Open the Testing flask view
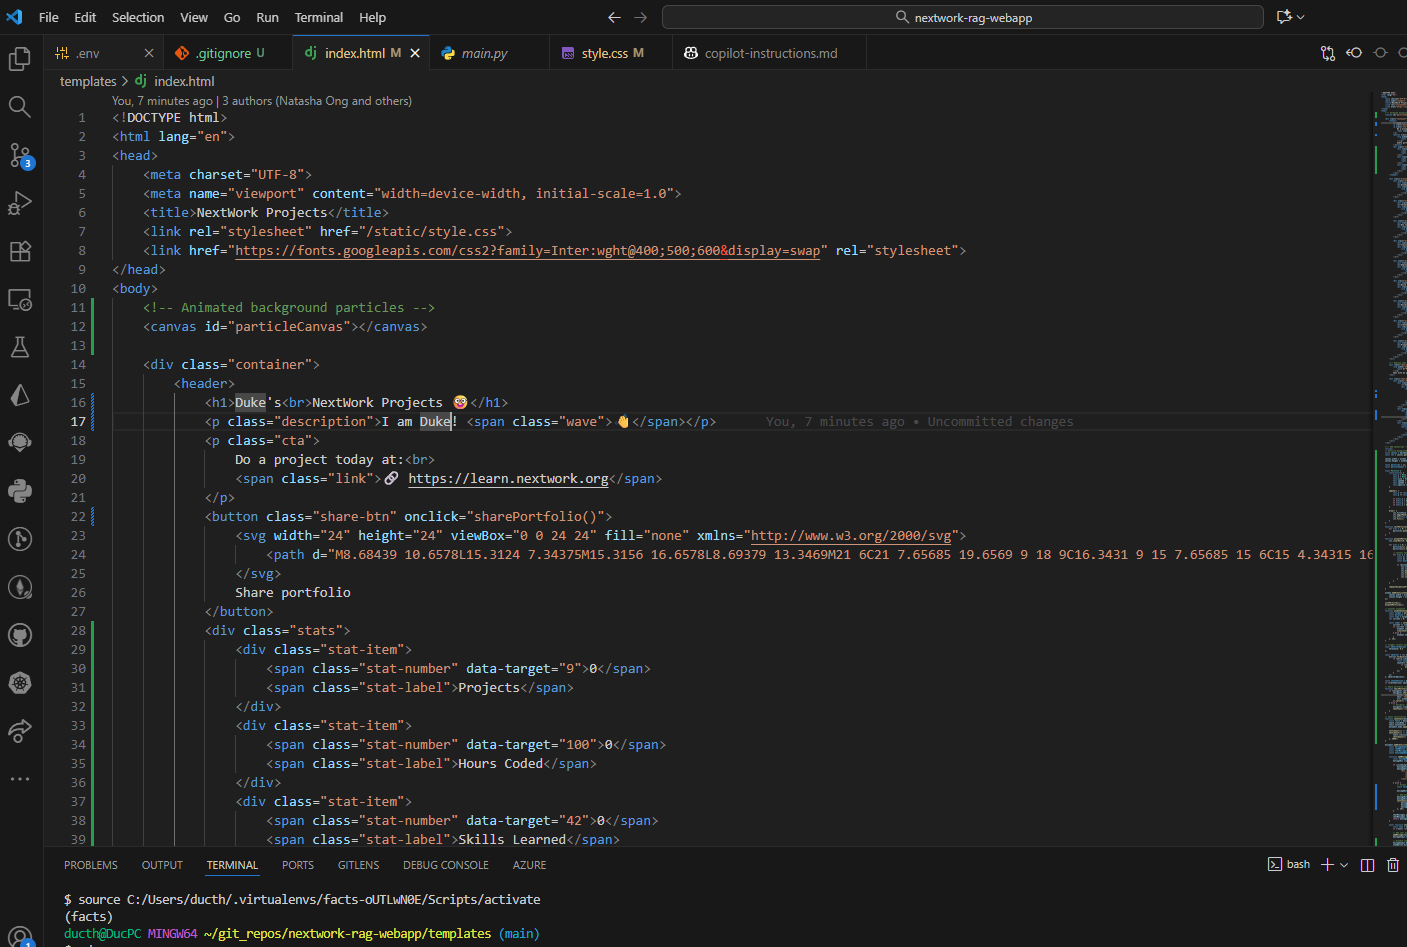1407x947 pixels. click(x=20, y=347)
